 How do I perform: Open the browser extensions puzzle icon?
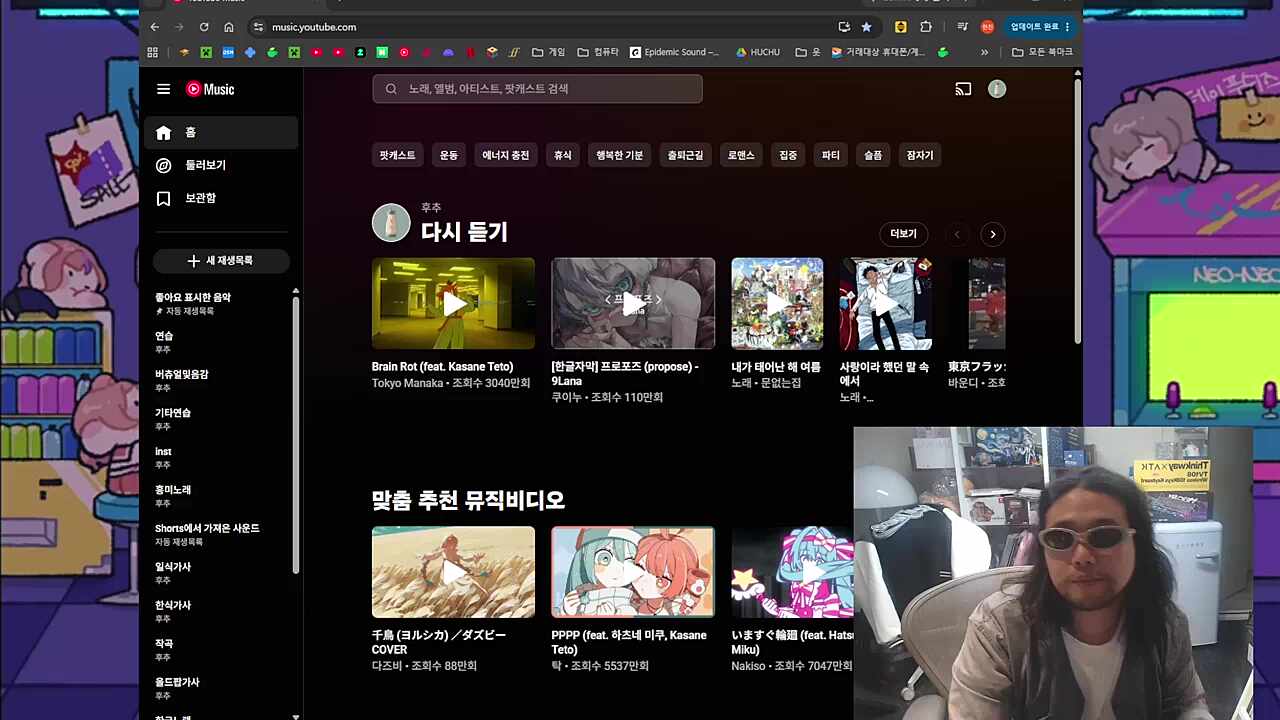pyautogui.click(x=926, y=27)
